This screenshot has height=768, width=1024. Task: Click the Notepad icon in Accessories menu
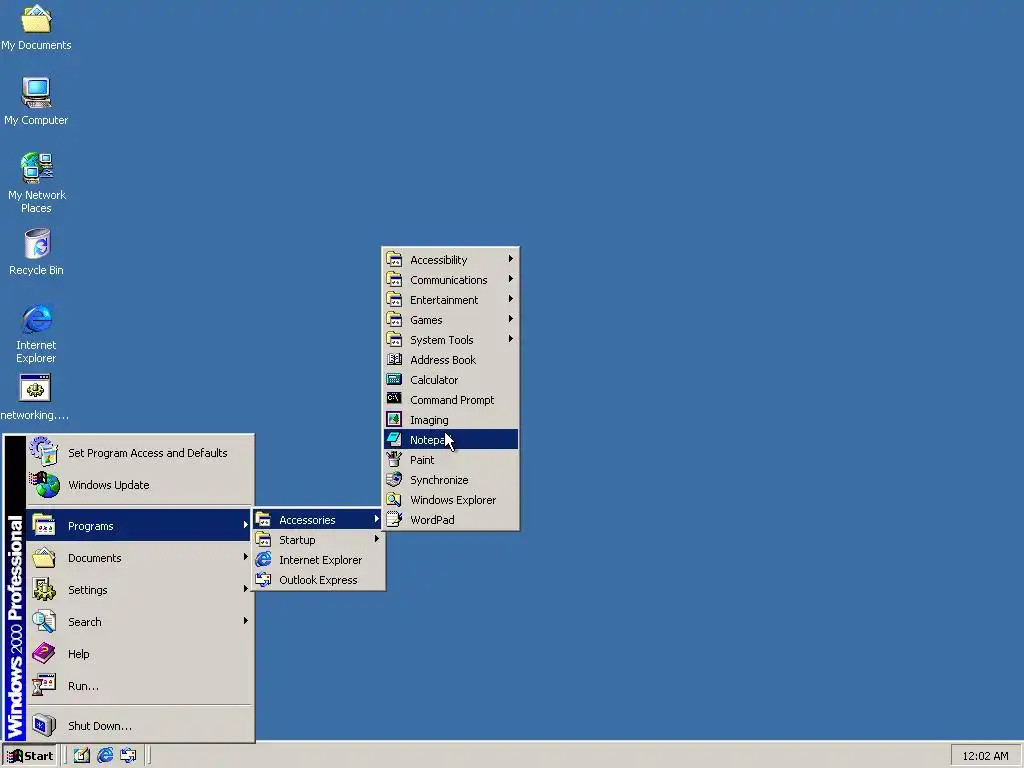[x=394, y=440]
